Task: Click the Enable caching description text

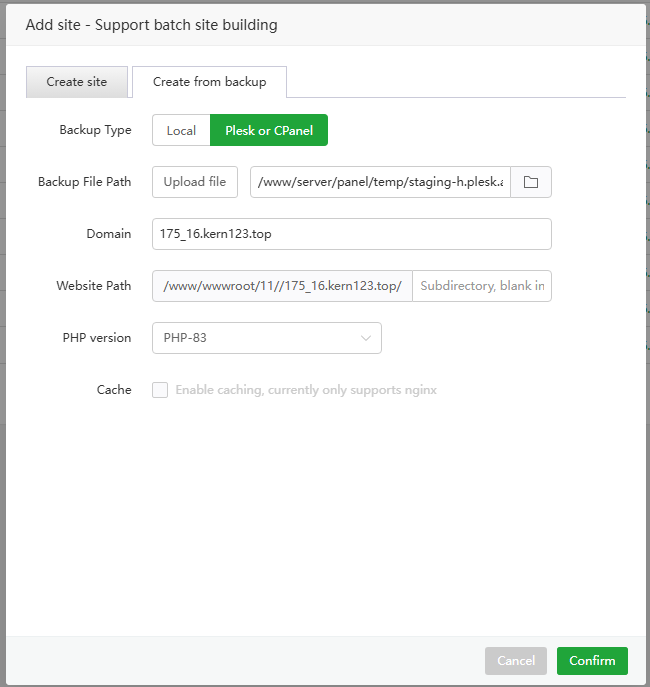Action: click(306, 390)
